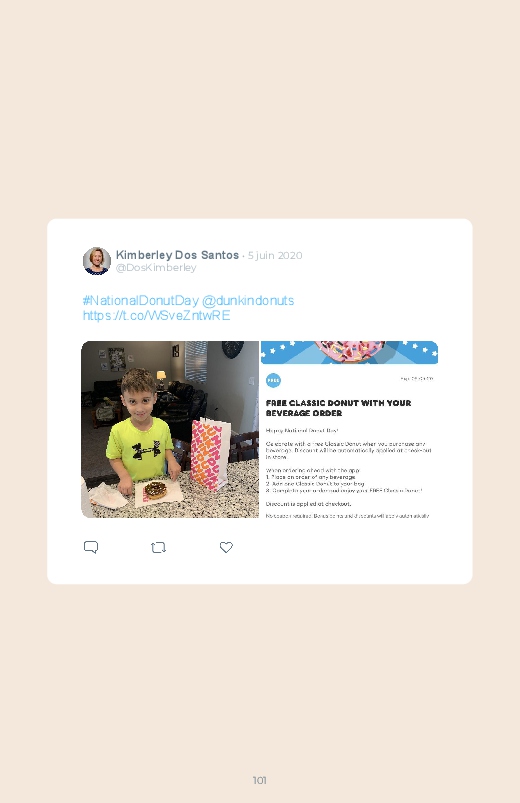Click the FREE CLASSIC DONUT headline text
520x803 pixels.
338,408
